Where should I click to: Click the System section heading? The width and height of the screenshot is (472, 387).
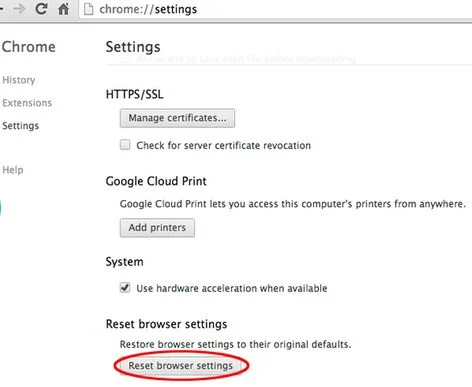coord(124,262)
